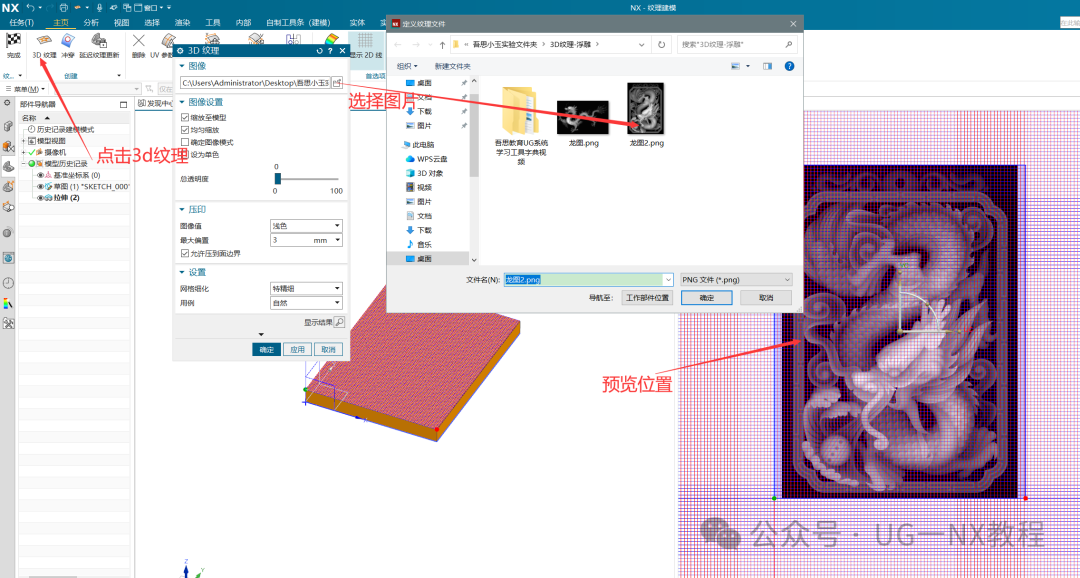This screenshot has width=1080, height=578.
Task: Click the 完成 checkered flag icon
Action: coord(13,40)
